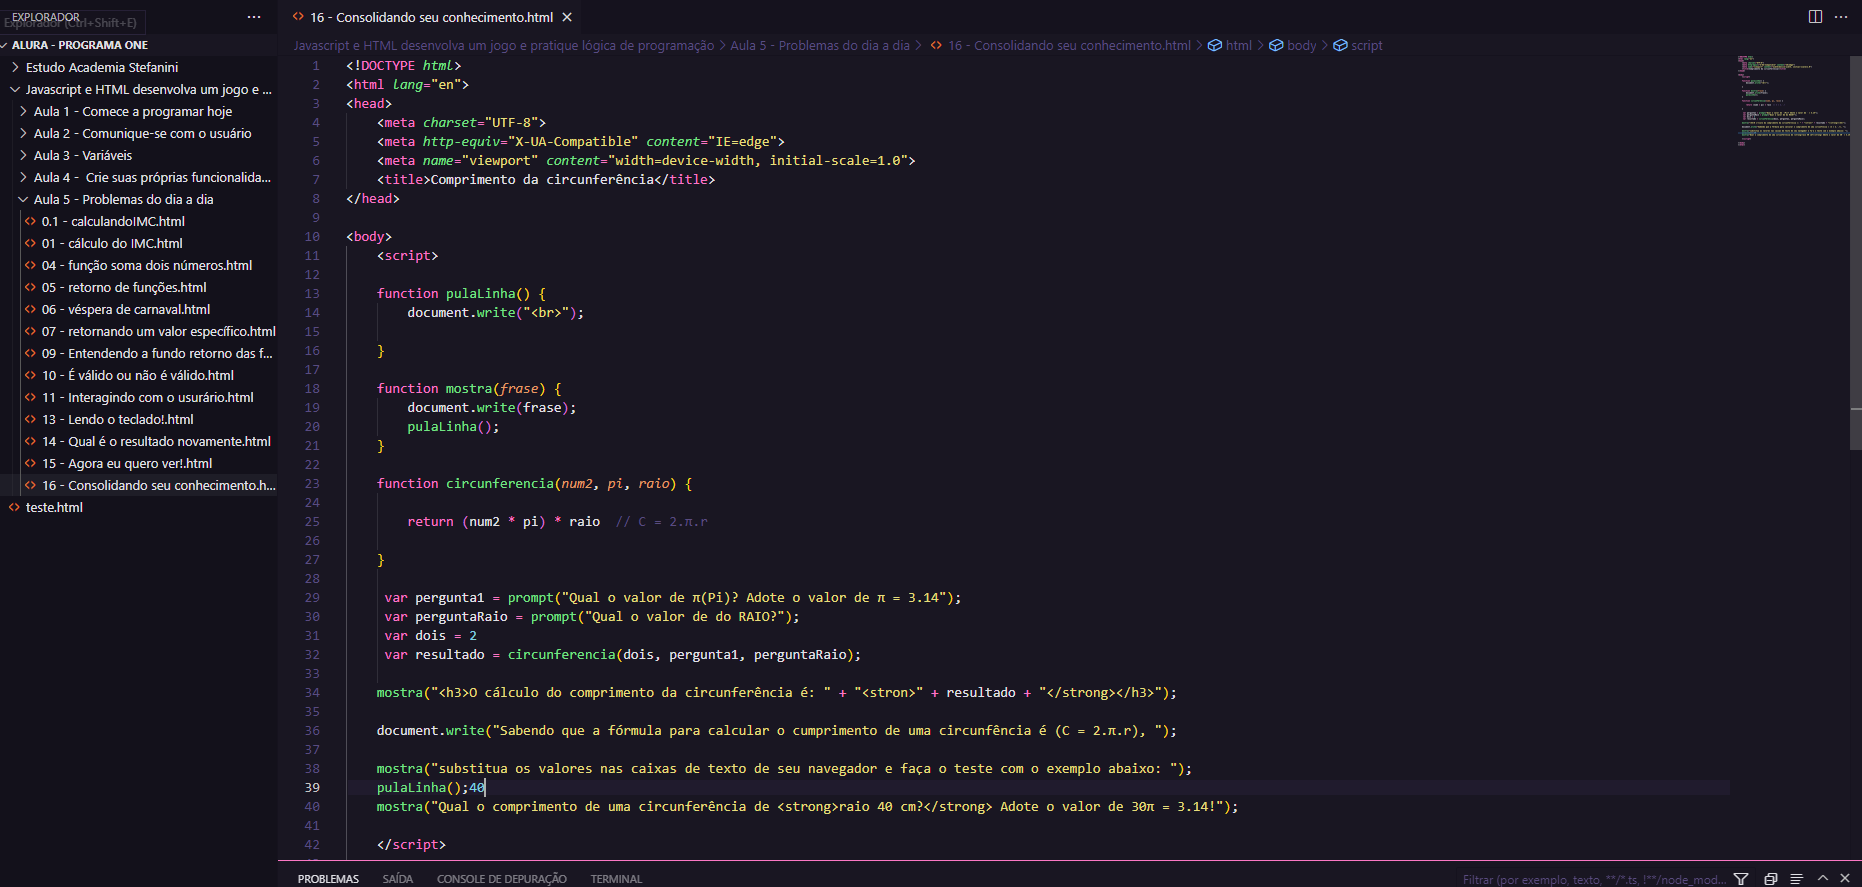The image size is (1862, 887).
Task: Maximize the bottom panel with chevron
Action: [1822, 879]
